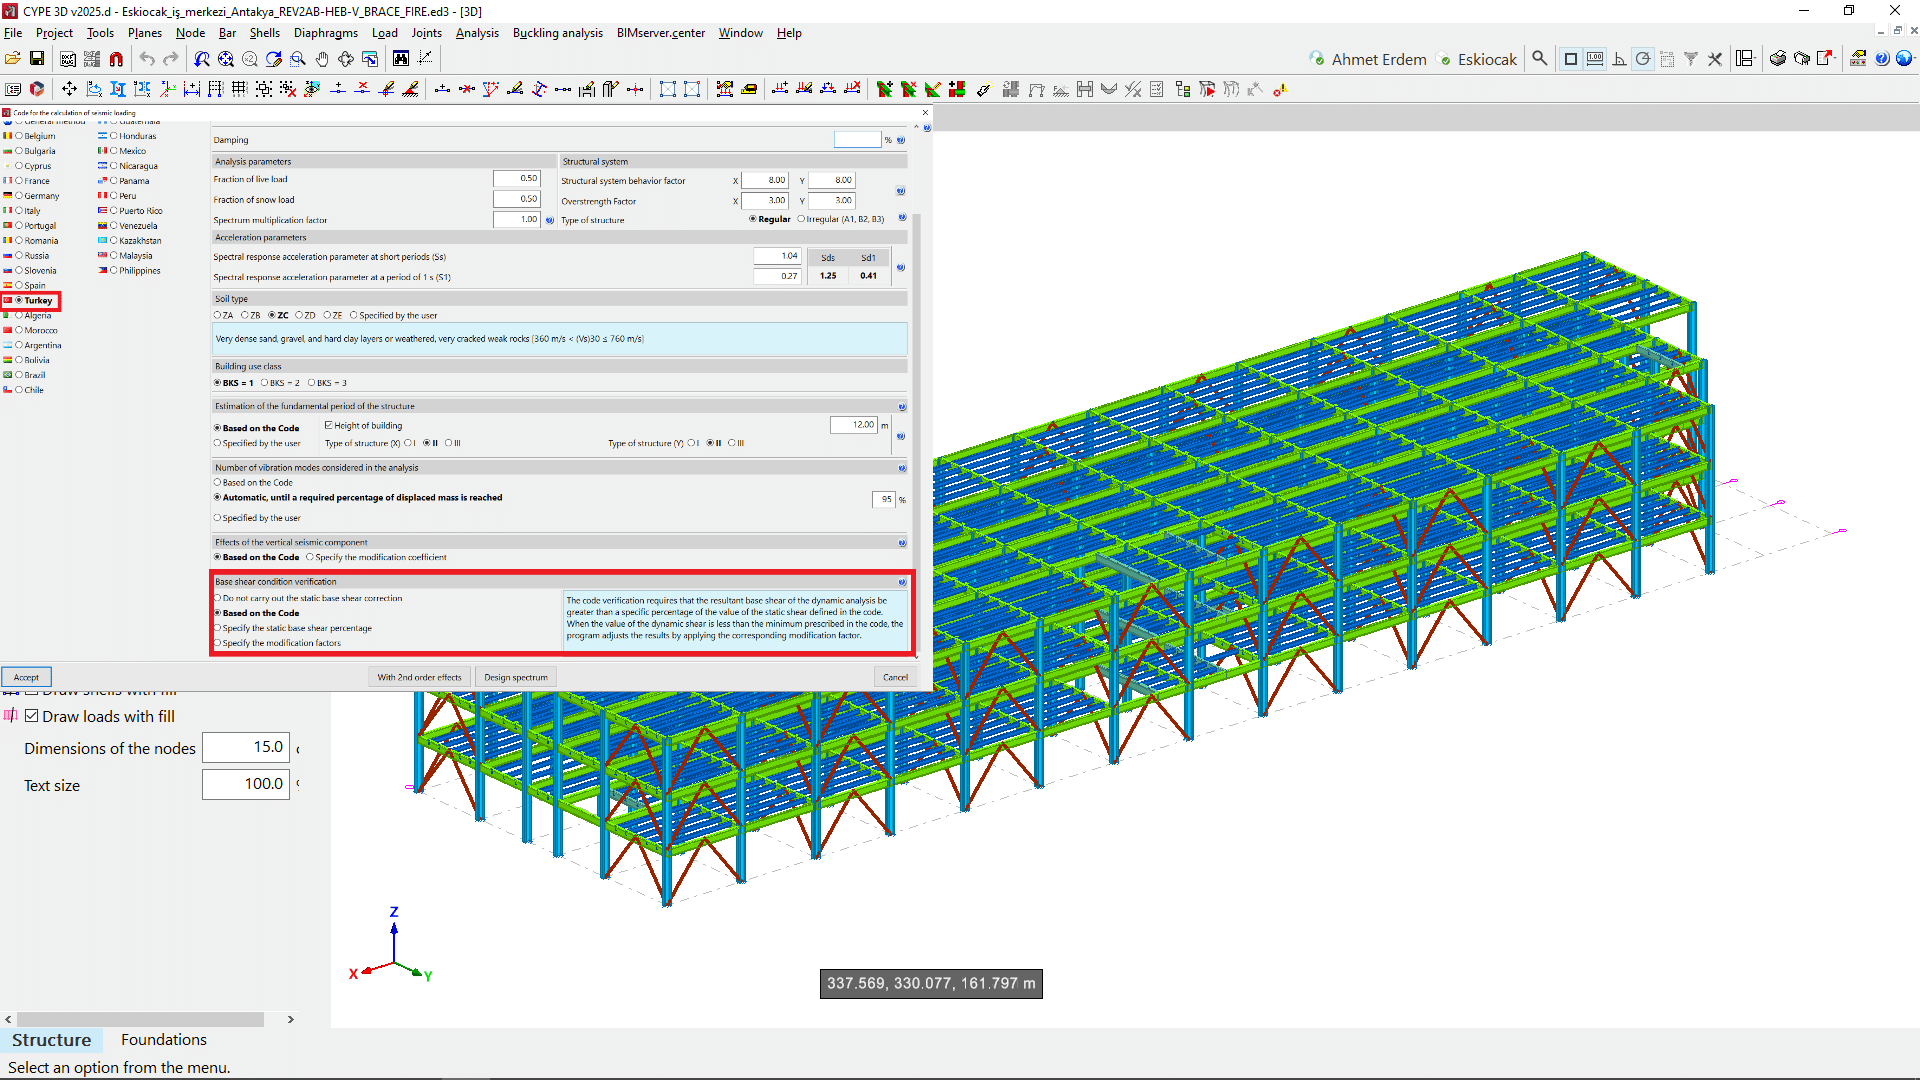
Task: Click the Fraction of live load field
Action: click(516, 179)
